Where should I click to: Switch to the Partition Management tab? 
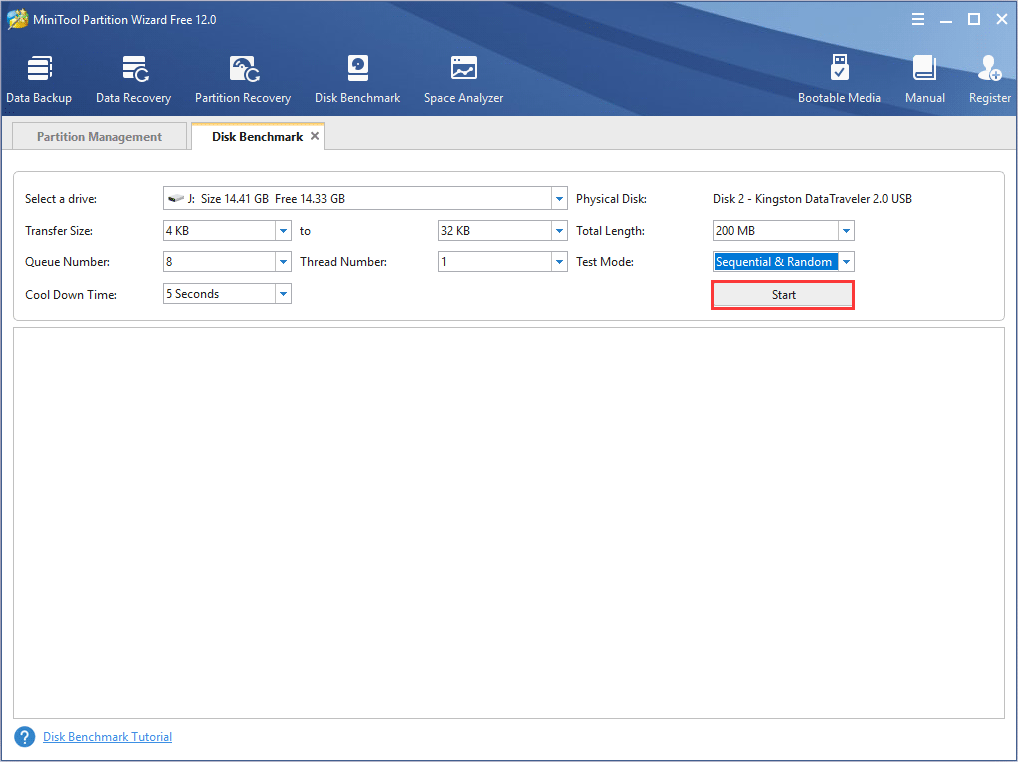tap(99, 136)
